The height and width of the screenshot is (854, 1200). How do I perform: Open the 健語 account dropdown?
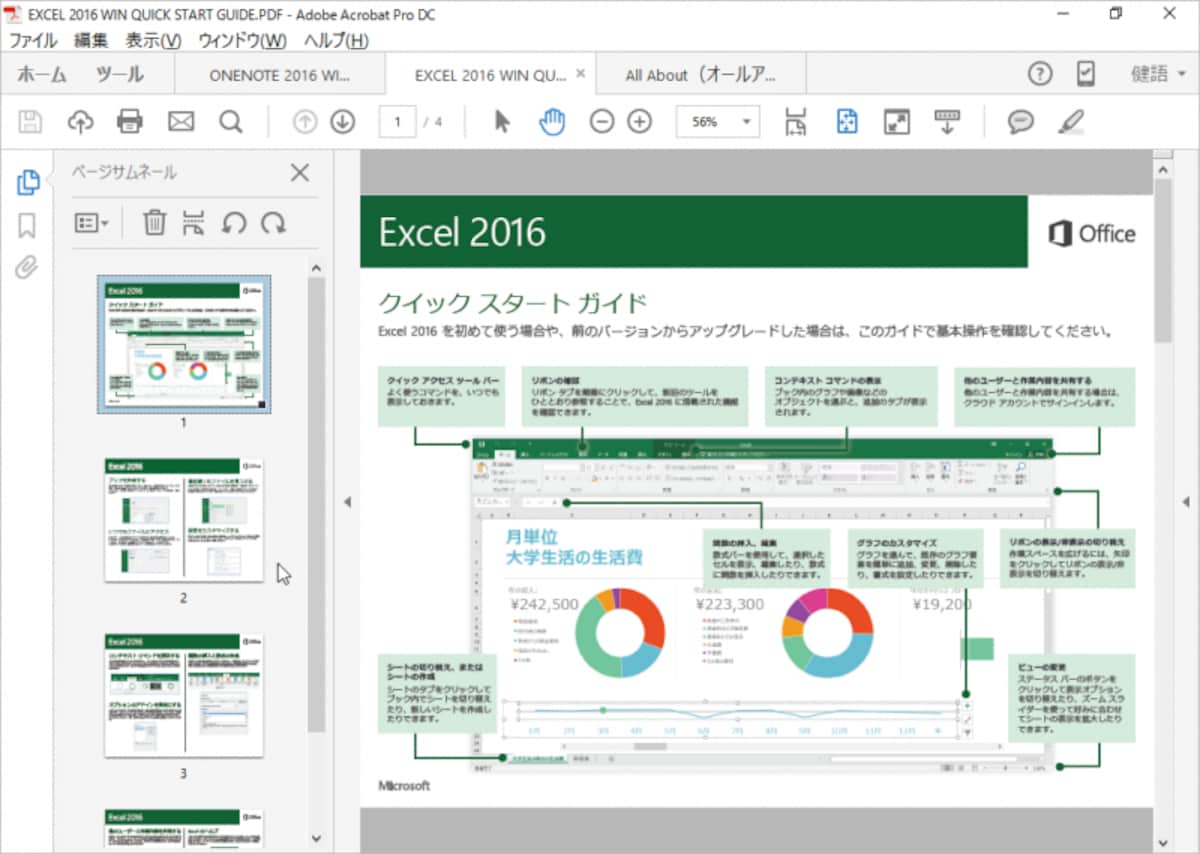click(1158, 74)
